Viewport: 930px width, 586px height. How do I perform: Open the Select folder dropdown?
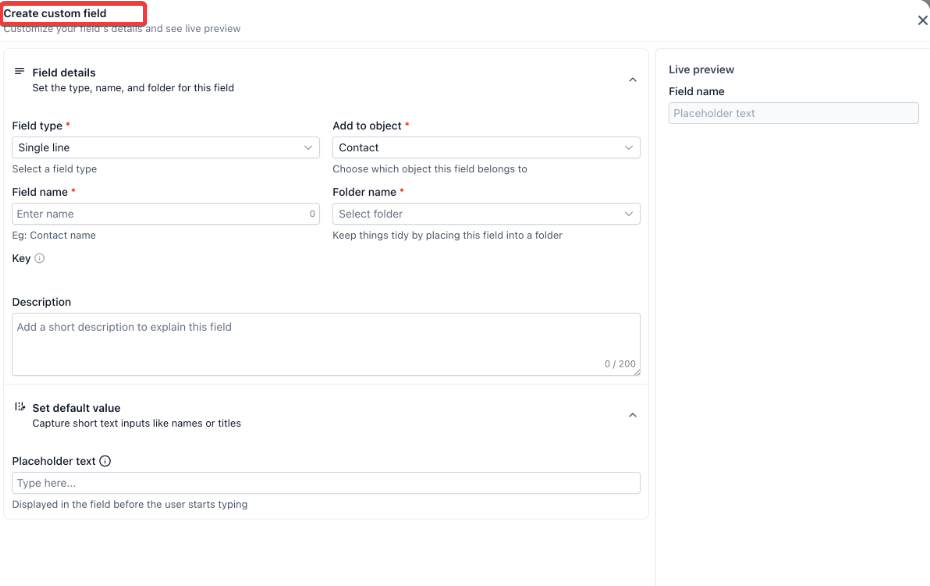click(486, 214)
